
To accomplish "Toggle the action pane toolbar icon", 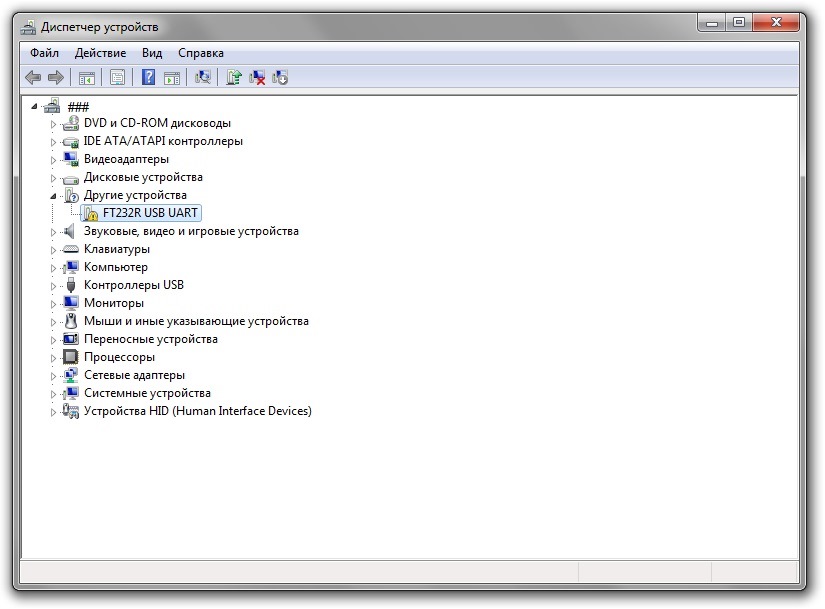I will [172, 78].
